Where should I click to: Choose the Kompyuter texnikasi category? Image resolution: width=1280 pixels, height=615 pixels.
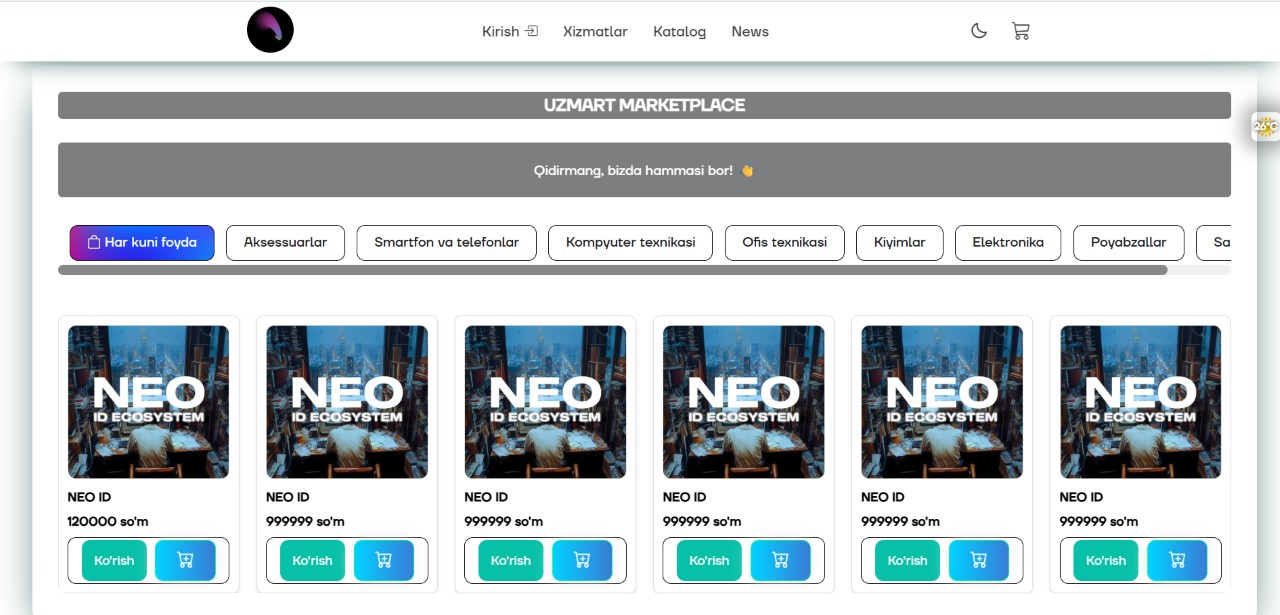point(630,243)
